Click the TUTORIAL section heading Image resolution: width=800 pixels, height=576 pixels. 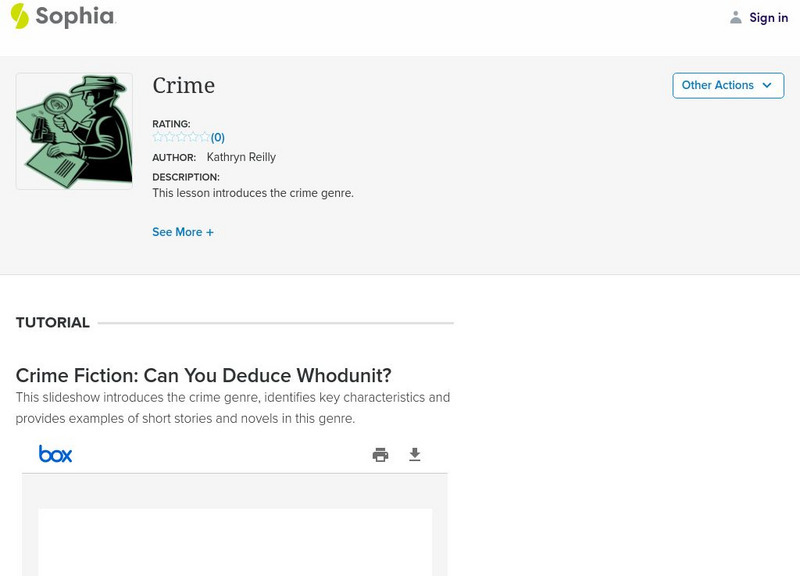coord(53,322)
